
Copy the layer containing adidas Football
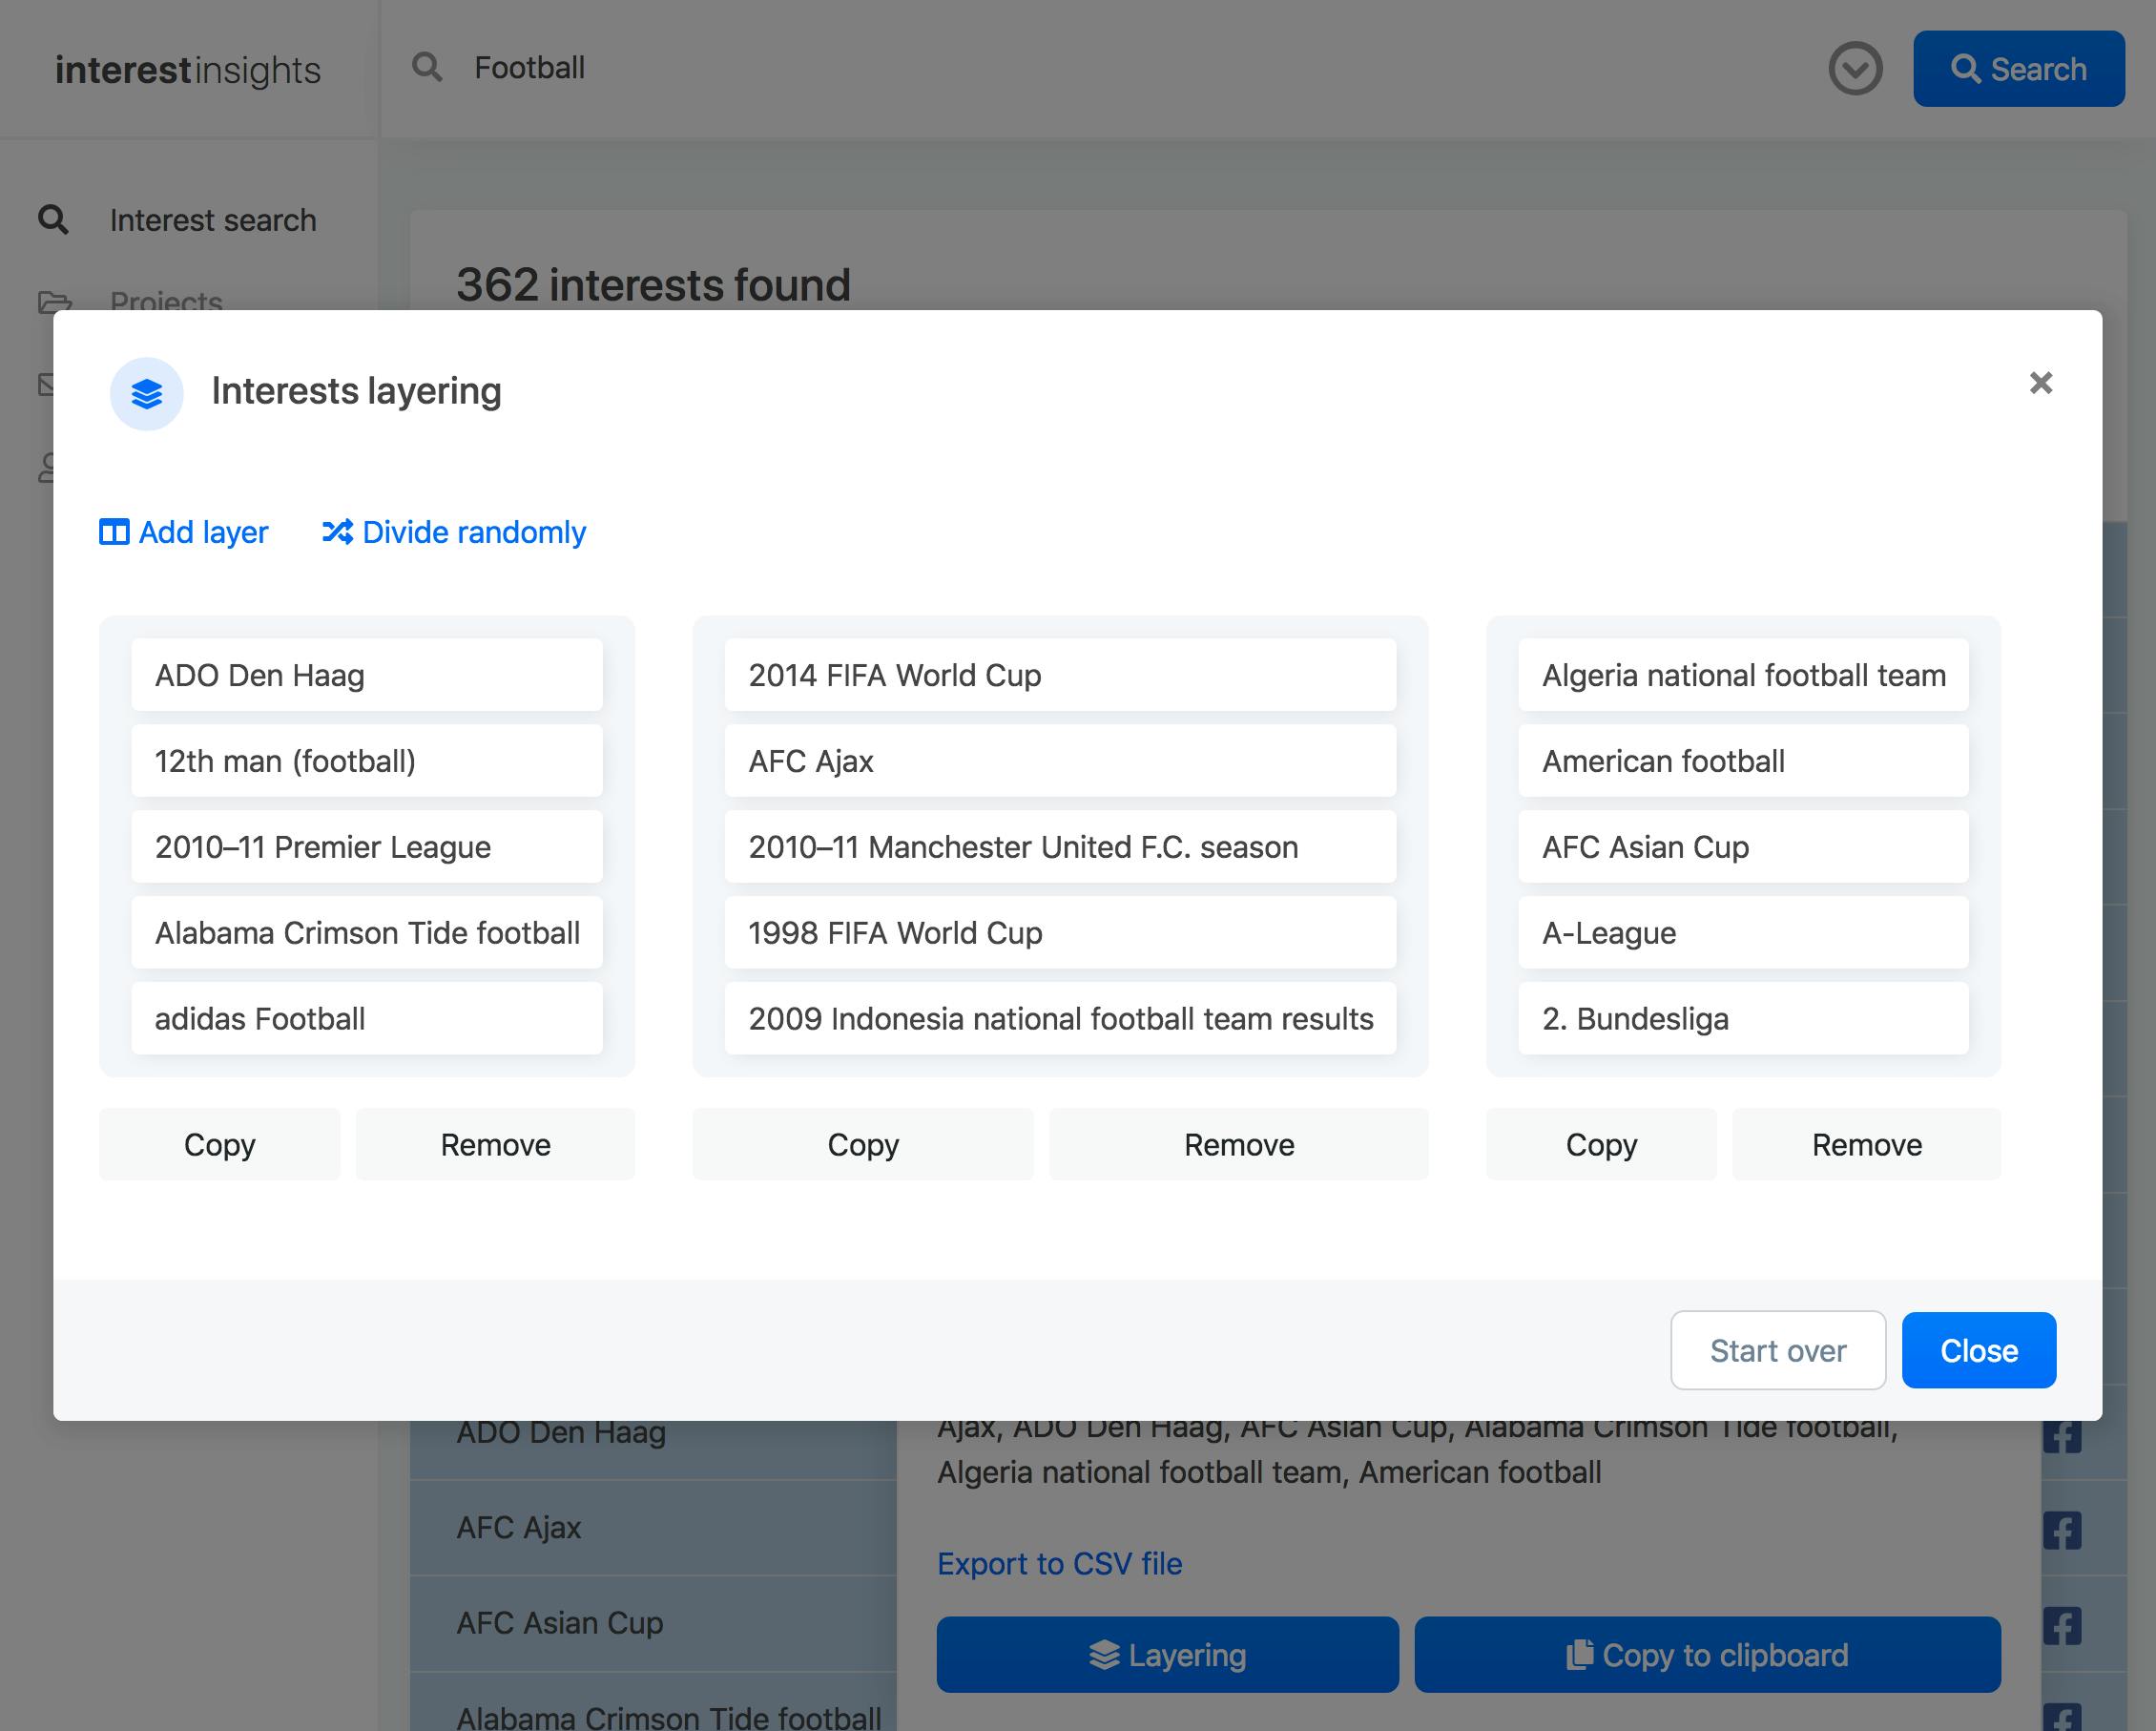(x=220, y=1144)
